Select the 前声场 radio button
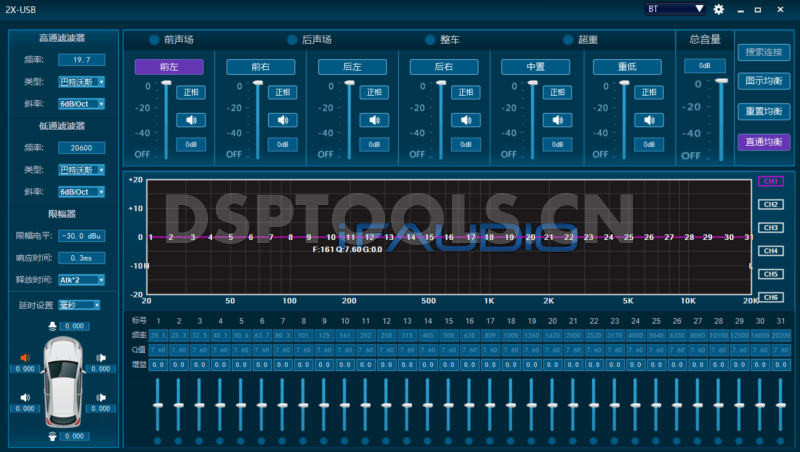Viewport: 800px width, 452px height. point(154,40)
